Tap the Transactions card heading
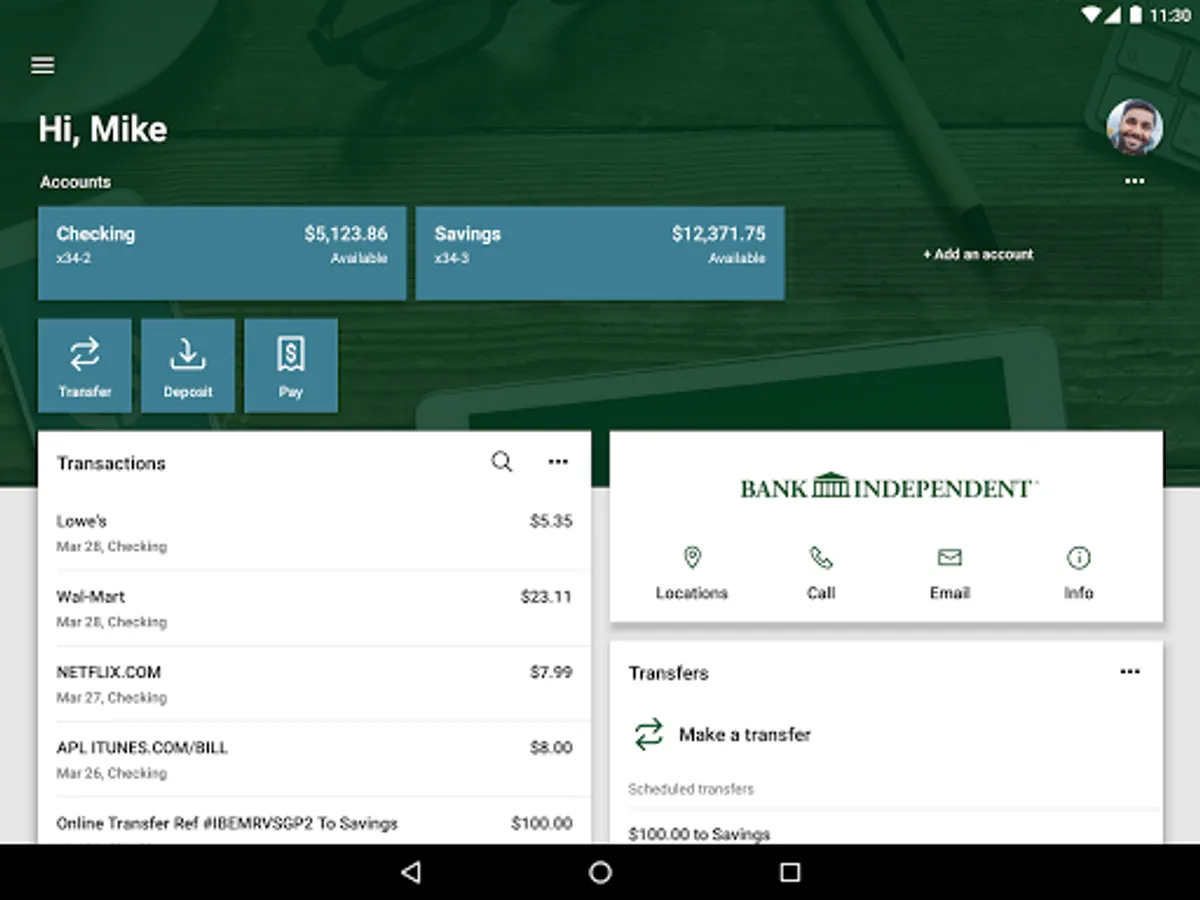This screenshot has width=1200, height=900. [111, 463]
